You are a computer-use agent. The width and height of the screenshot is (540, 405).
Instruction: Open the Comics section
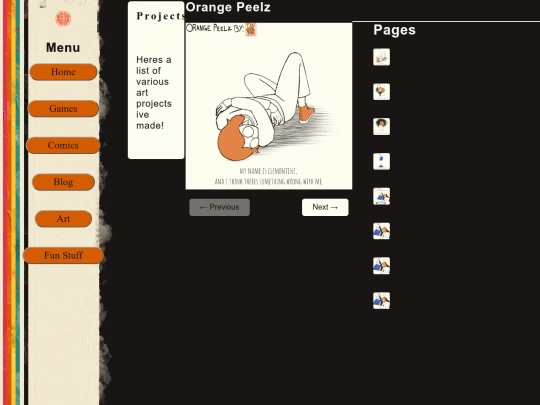63,145
